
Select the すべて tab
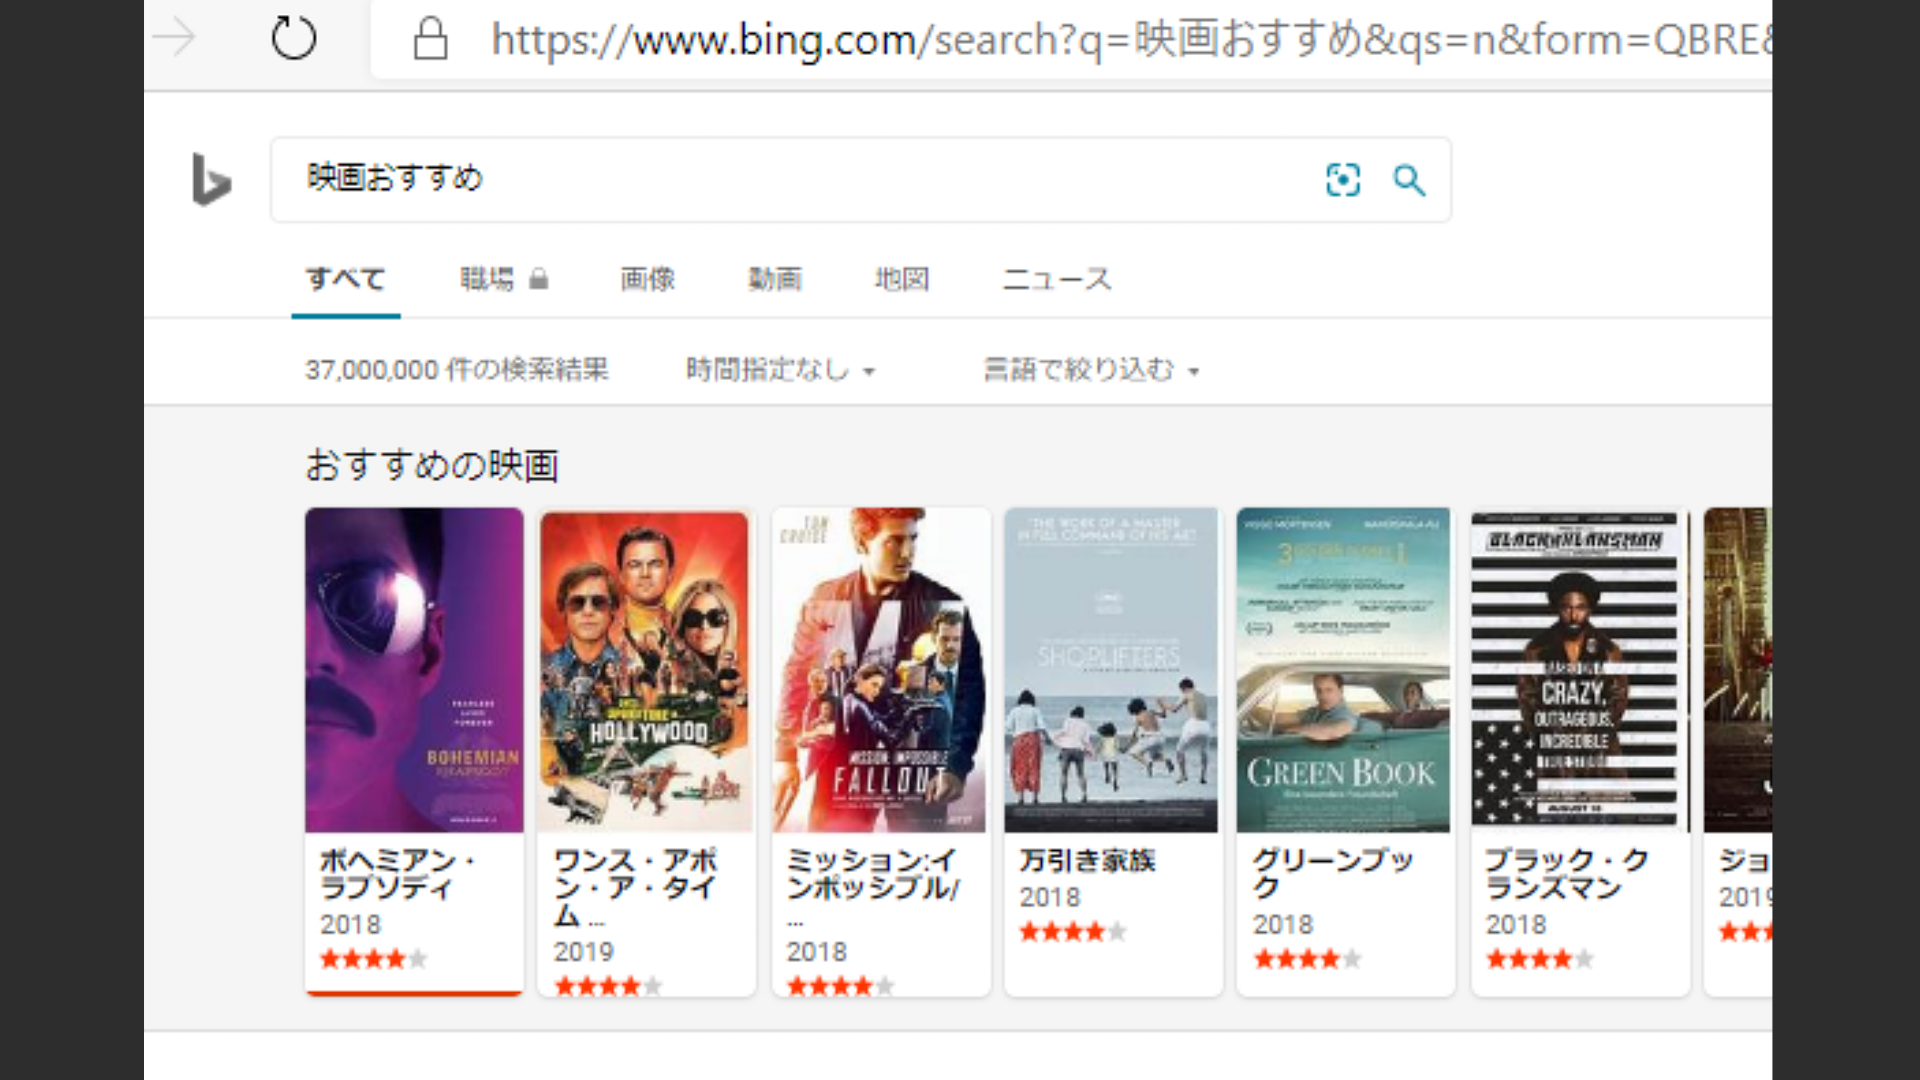[345, 279]
